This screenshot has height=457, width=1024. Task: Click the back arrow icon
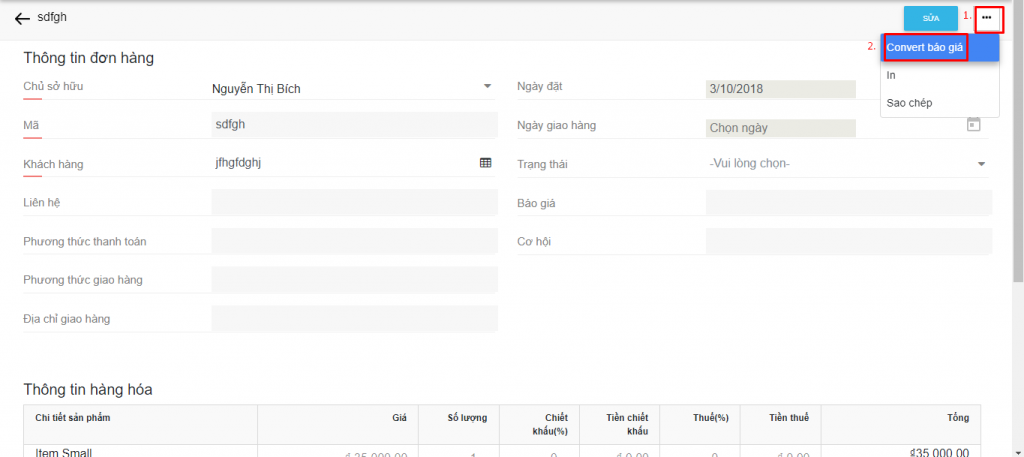point(22,18)
